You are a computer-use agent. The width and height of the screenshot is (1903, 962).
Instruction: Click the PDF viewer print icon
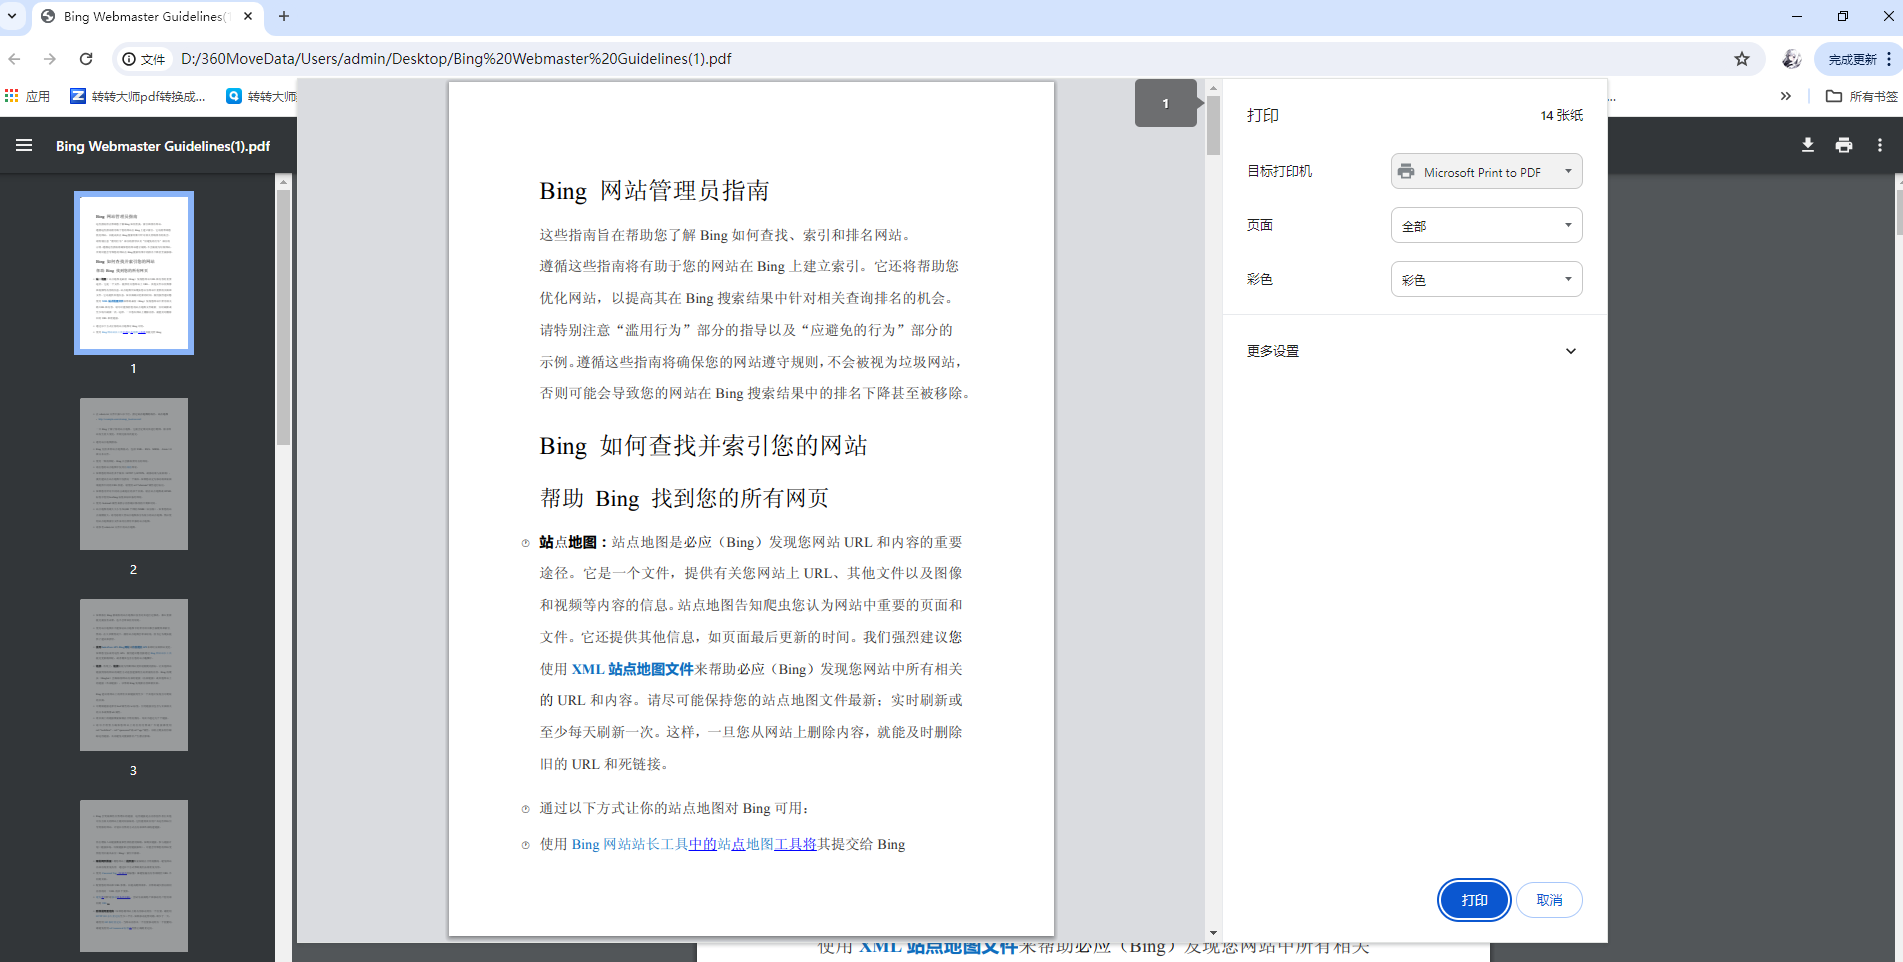click(x=1843, y=145)
